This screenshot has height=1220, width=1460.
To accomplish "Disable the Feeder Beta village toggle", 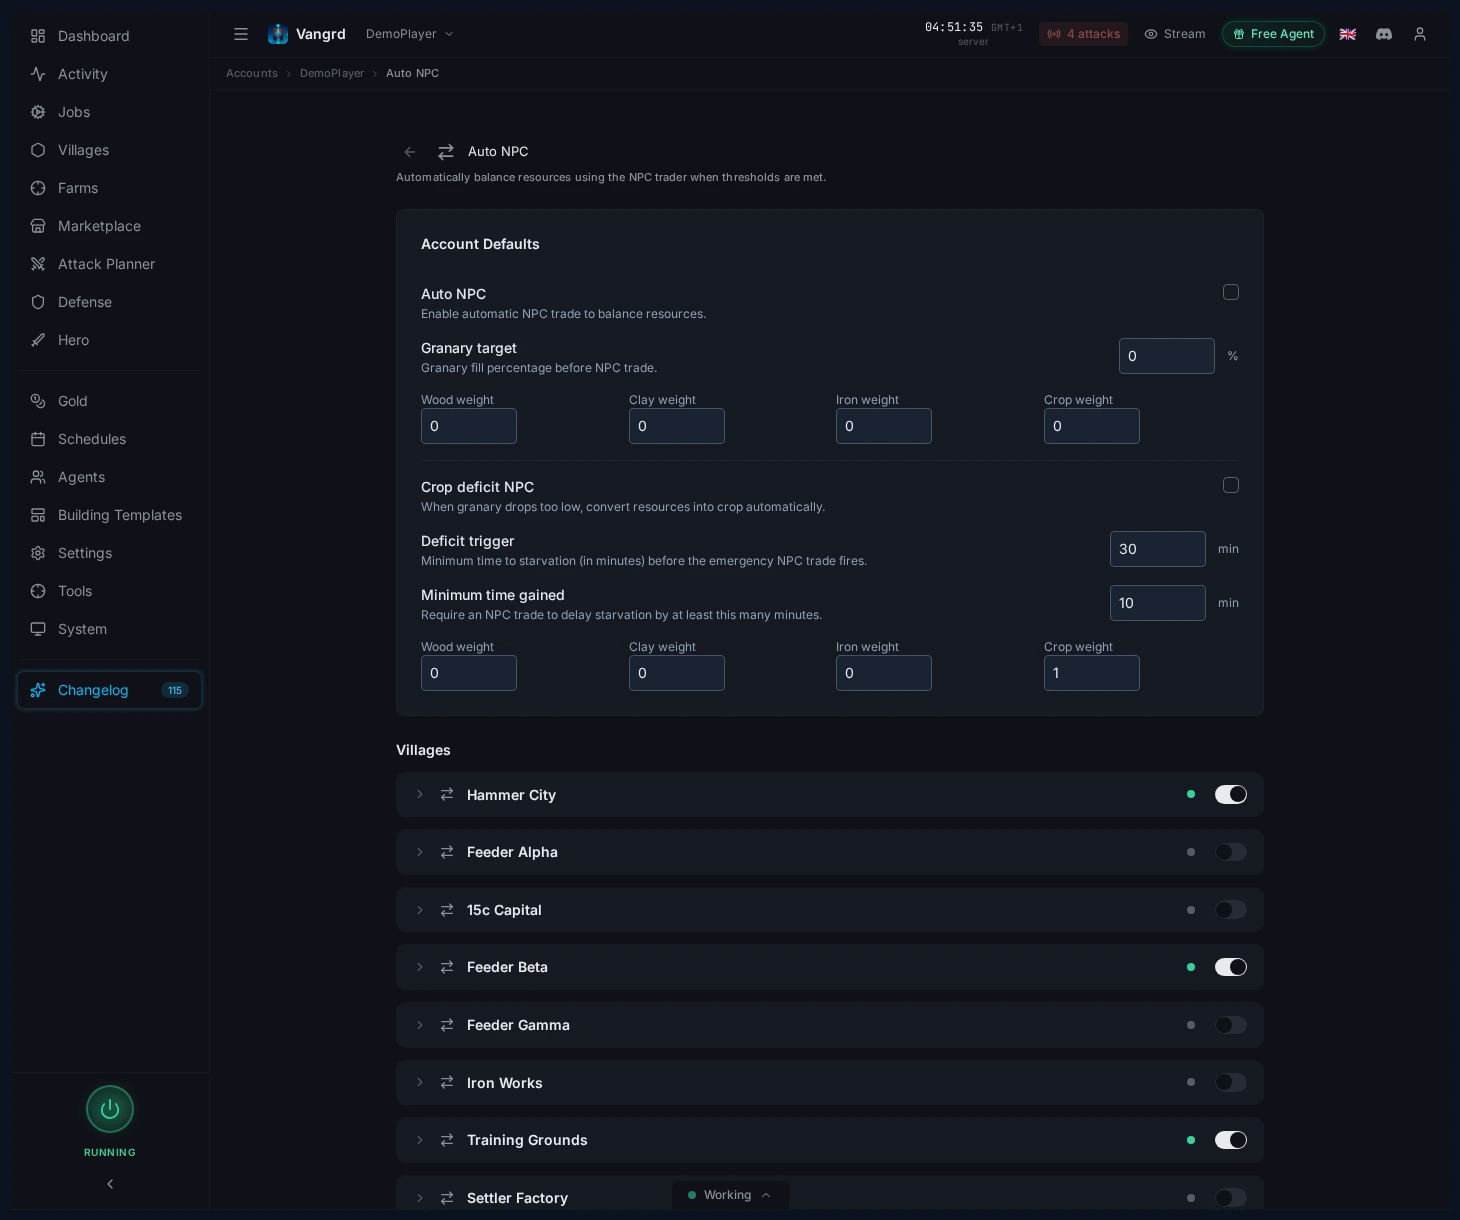I will point(1231,967).
